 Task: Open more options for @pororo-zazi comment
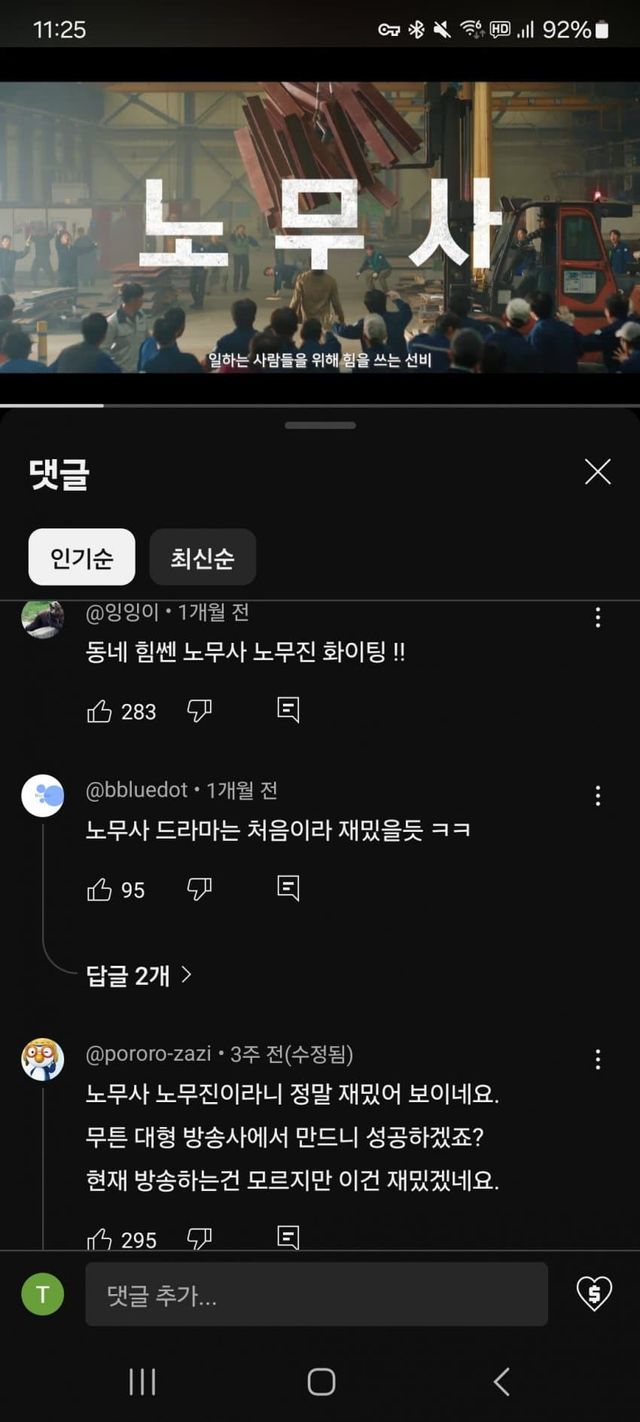pyautogui.click(x=598, y=1059)
